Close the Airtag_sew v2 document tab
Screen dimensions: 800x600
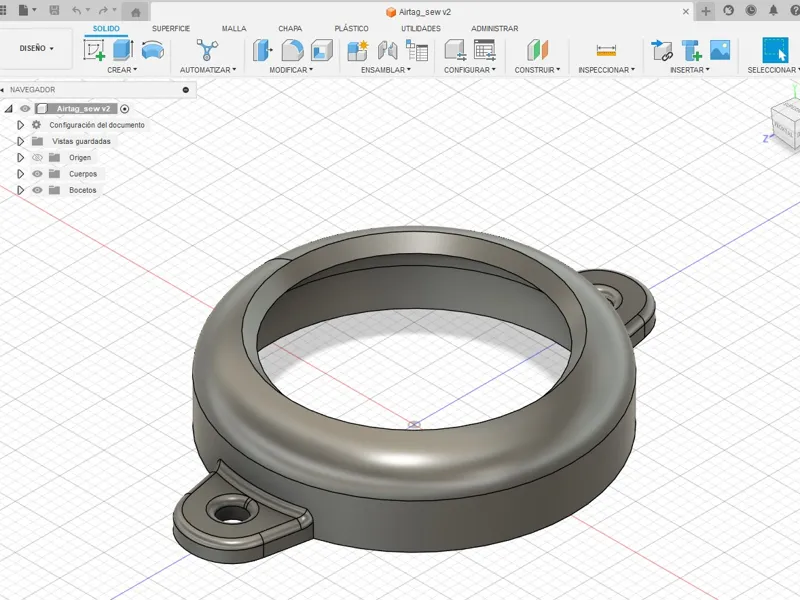[686, 12]
